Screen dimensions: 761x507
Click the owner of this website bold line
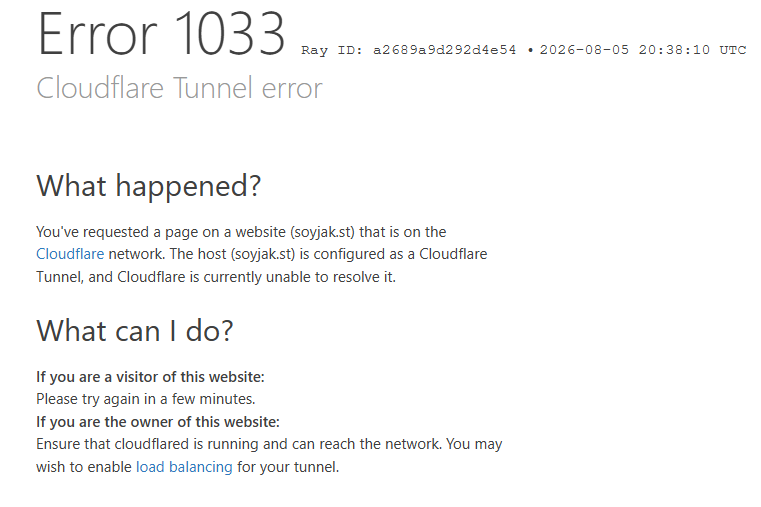pyautogui.click(x=158, y=422)
